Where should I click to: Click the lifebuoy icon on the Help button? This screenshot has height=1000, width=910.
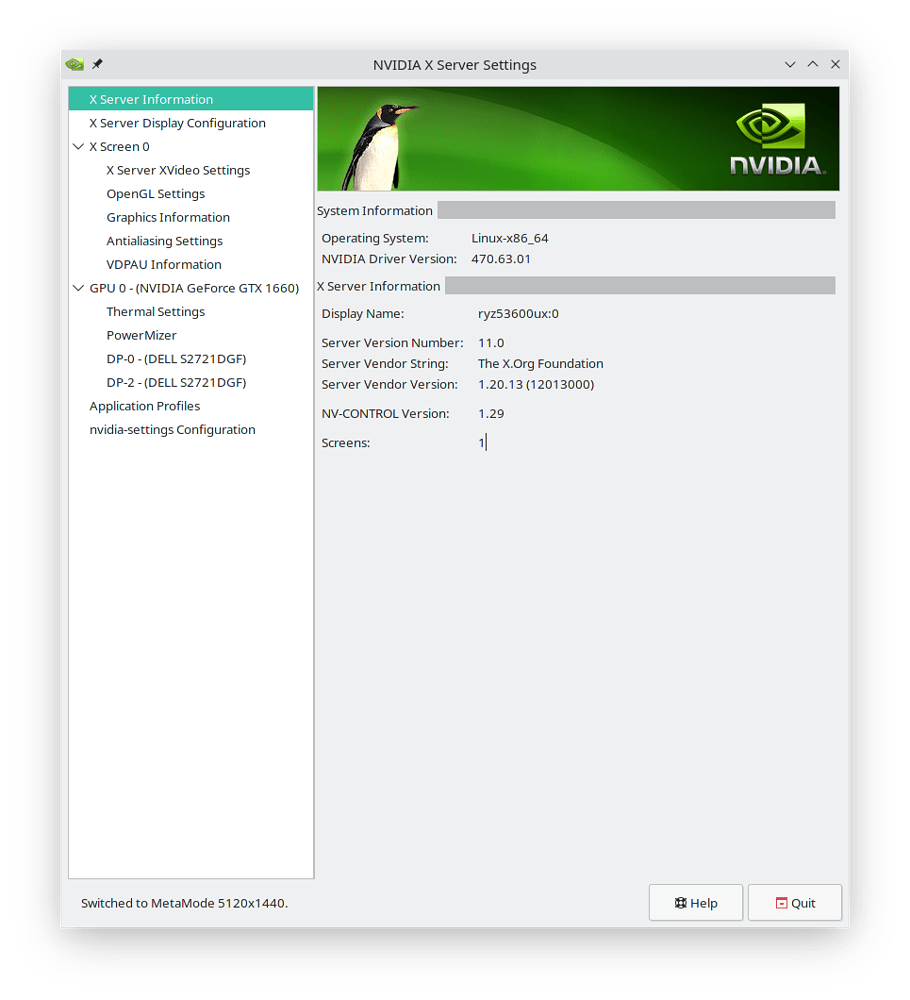(679, 902)
